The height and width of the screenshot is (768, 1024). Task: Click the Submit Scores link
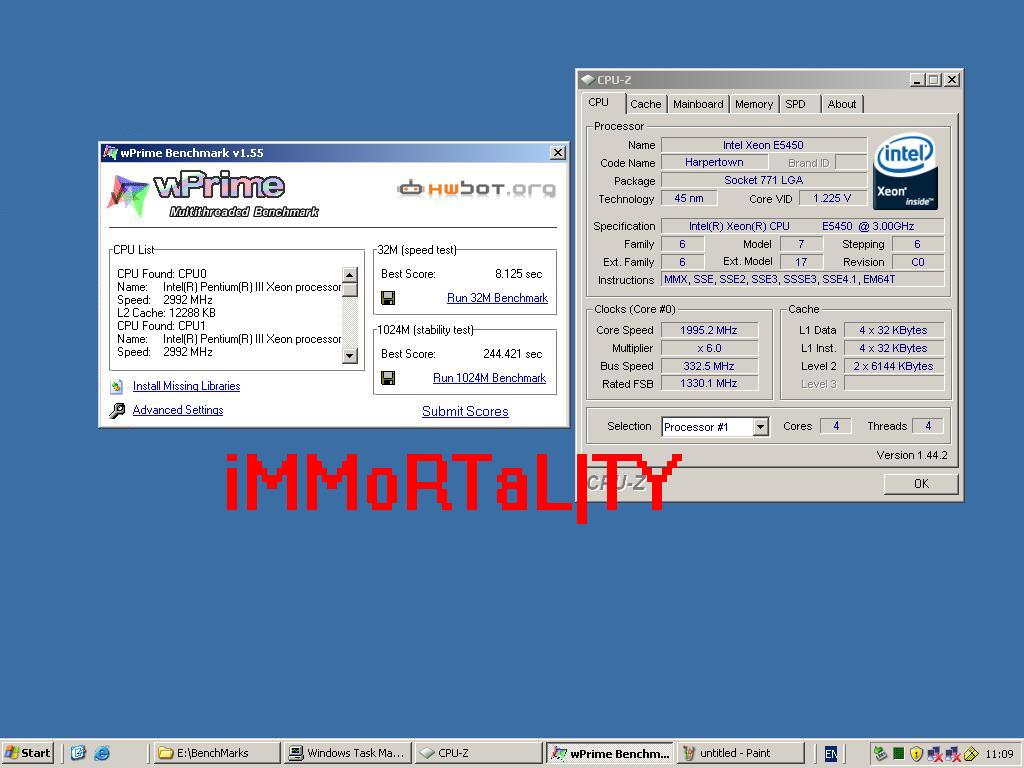465,411
